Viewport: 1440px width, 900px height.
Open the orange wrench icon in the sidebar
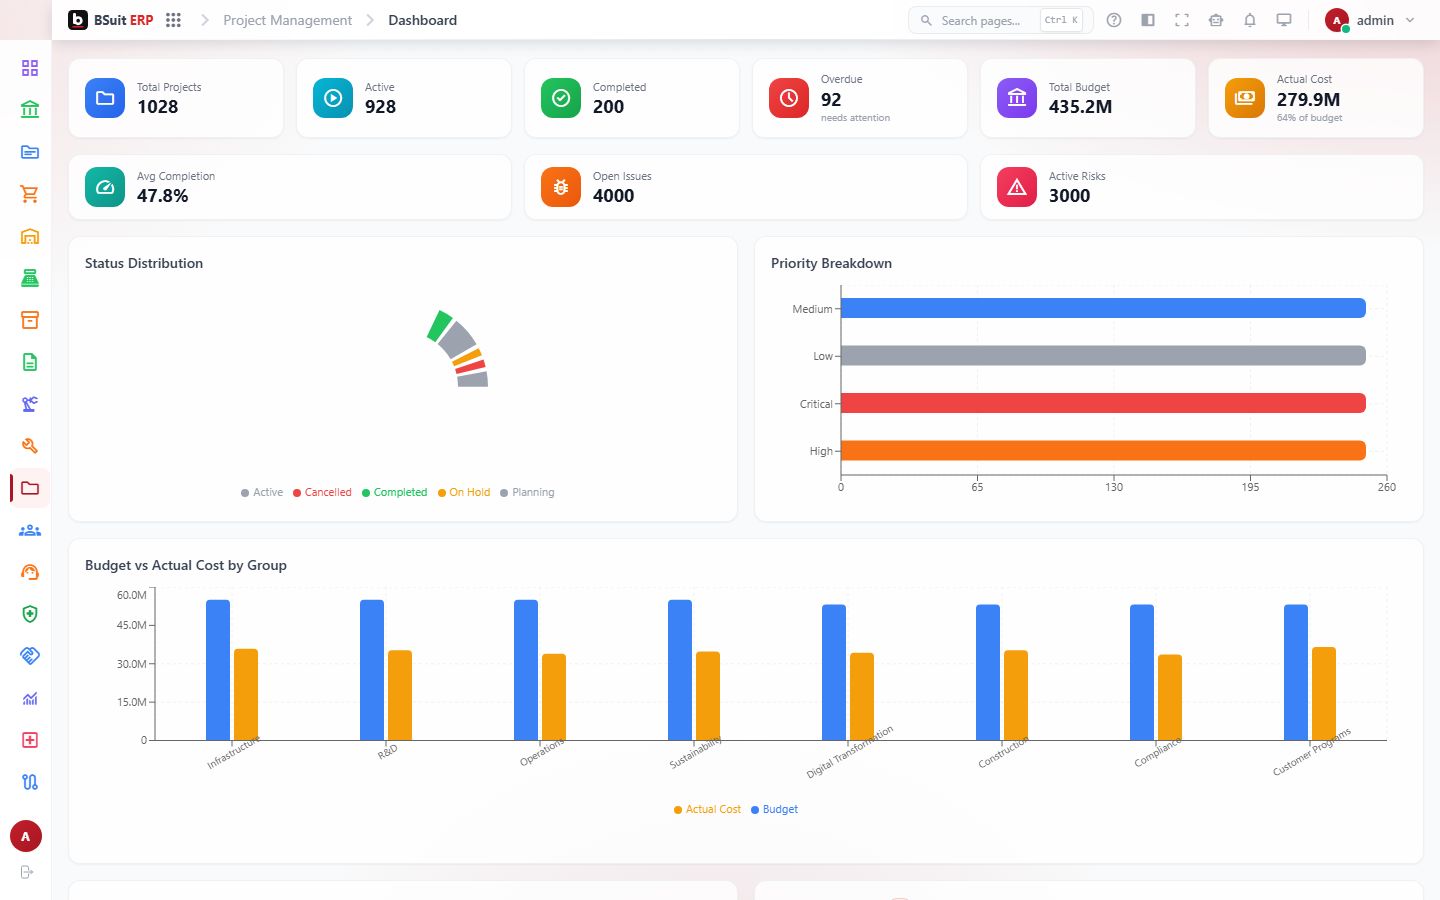pyautogui.click(x=30, y=446)
